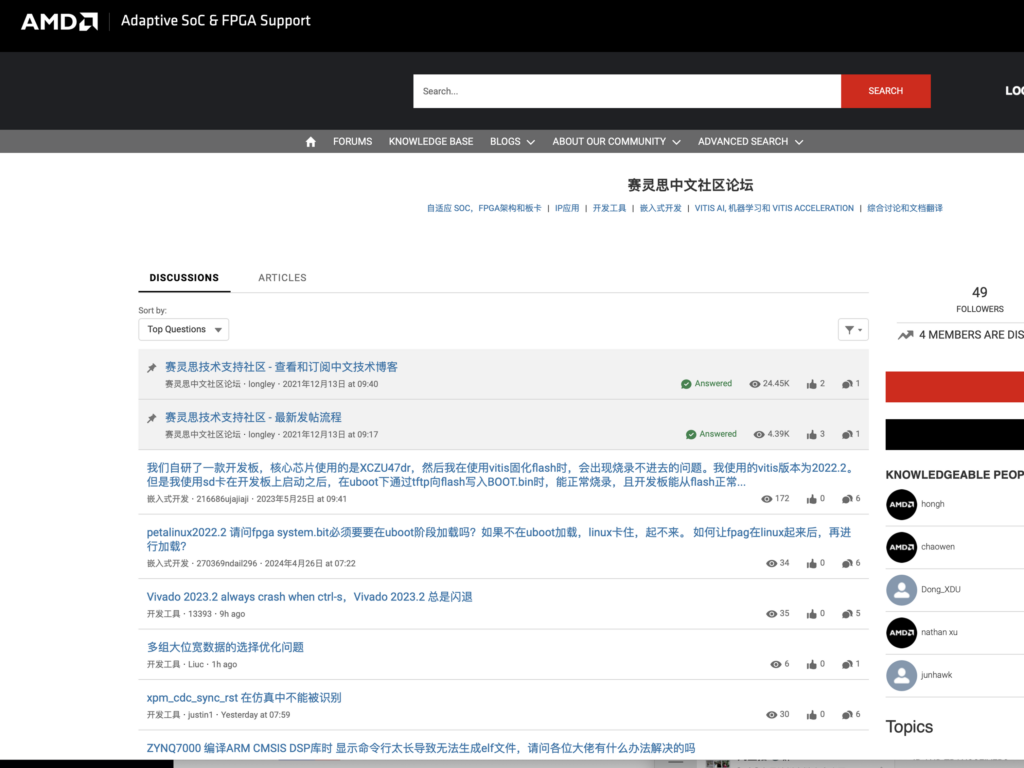Screen dimensions: 1024x768
Task: Click comments icon on Vivado 2023.2 crash post
Action: 847,614
